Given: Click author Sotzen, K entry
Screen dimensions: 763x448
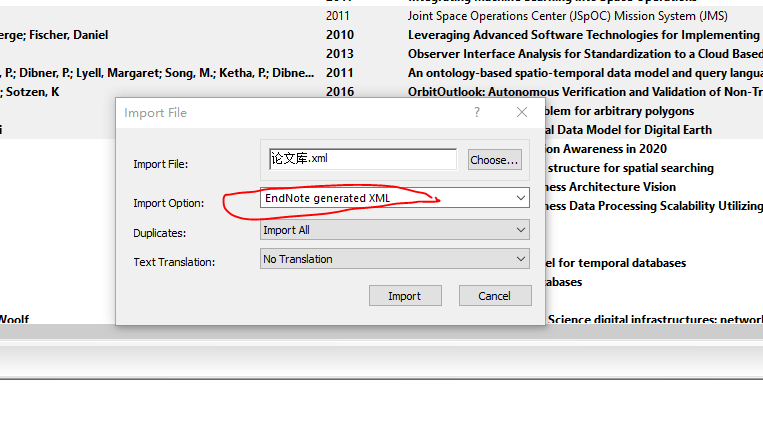Looking at the screenshot, I should point(32,92).
